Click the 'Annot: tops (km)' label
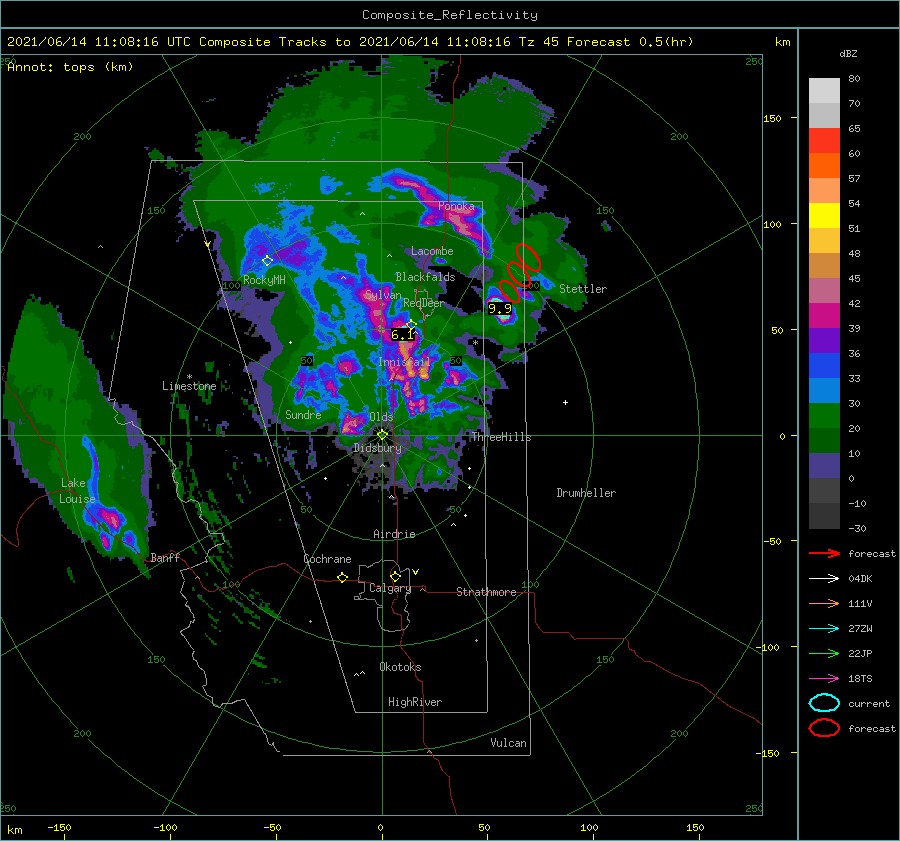Viewport: 900px width, 841px height. pyautogui.click(x=70, y=67)
